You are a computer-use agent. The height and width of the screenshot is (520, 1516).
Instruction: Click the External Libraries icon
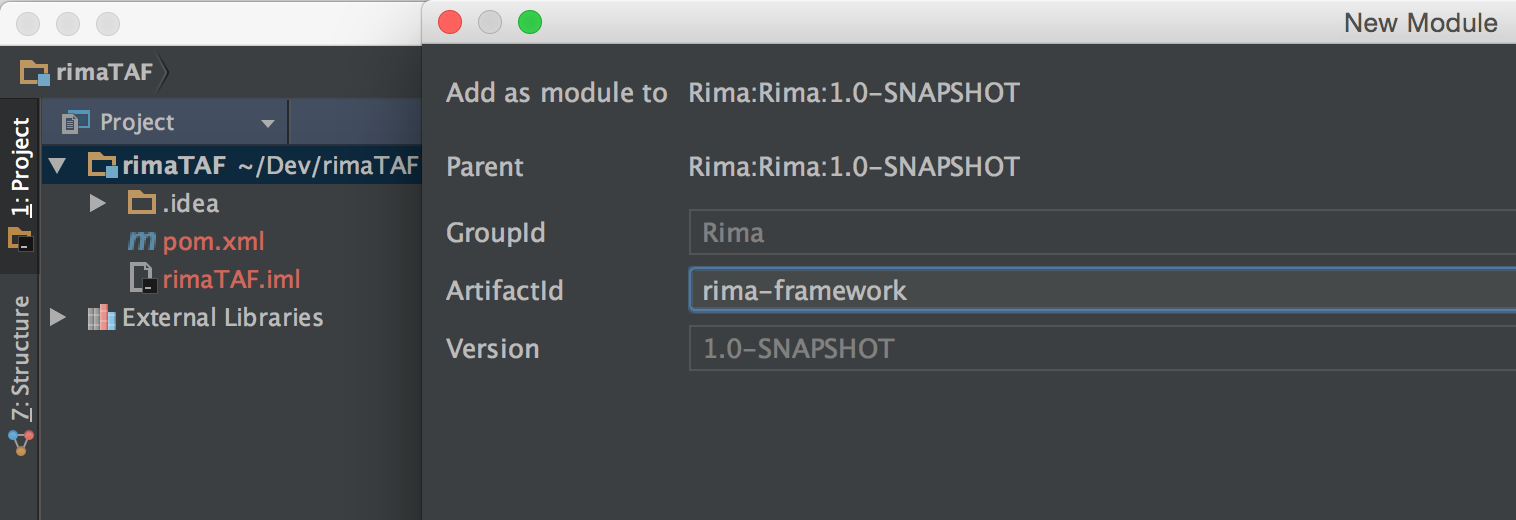[101, 318]
